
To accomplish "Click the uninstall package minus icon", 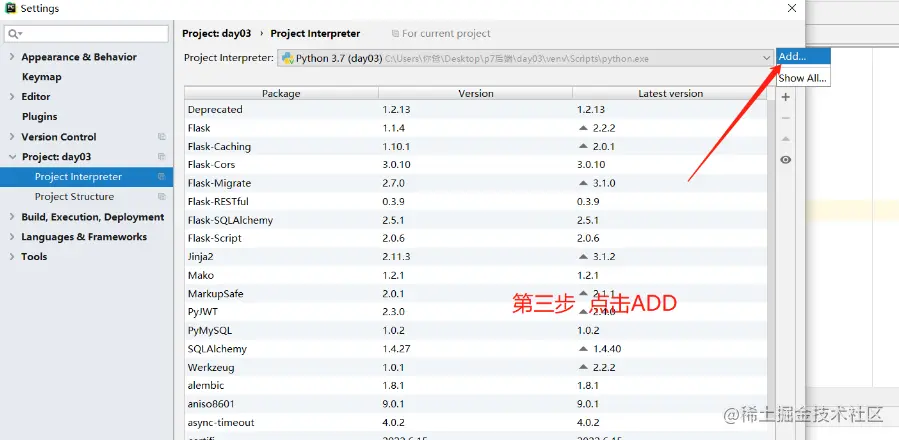I will (x=785, y=118).
